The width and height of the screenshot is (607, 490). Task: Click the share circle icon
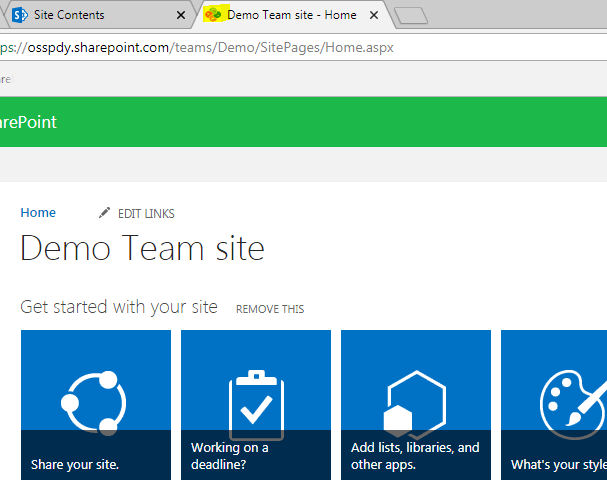pos(94,403)
